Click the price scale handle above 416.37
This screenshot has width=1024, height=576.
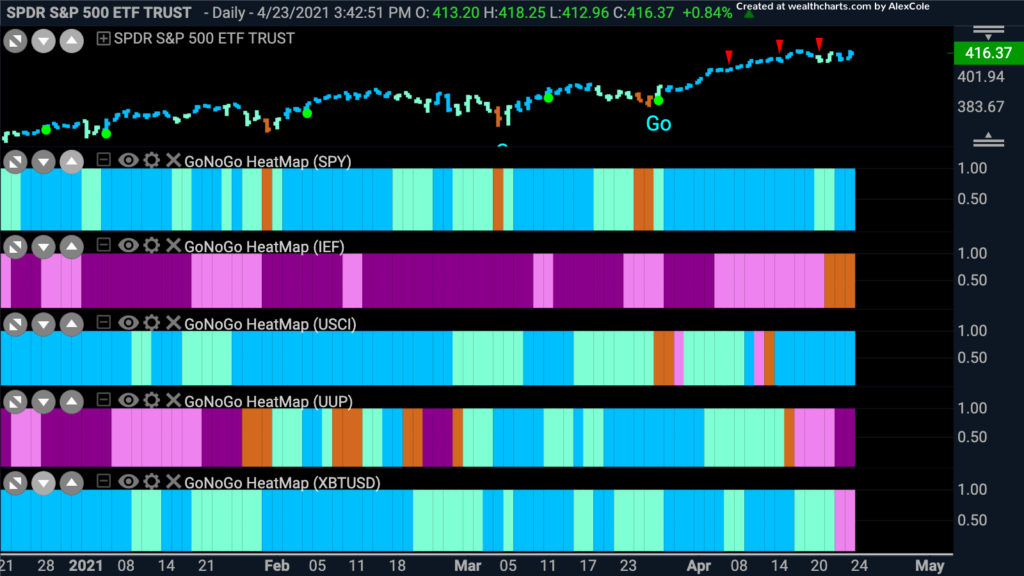[988, 33]
